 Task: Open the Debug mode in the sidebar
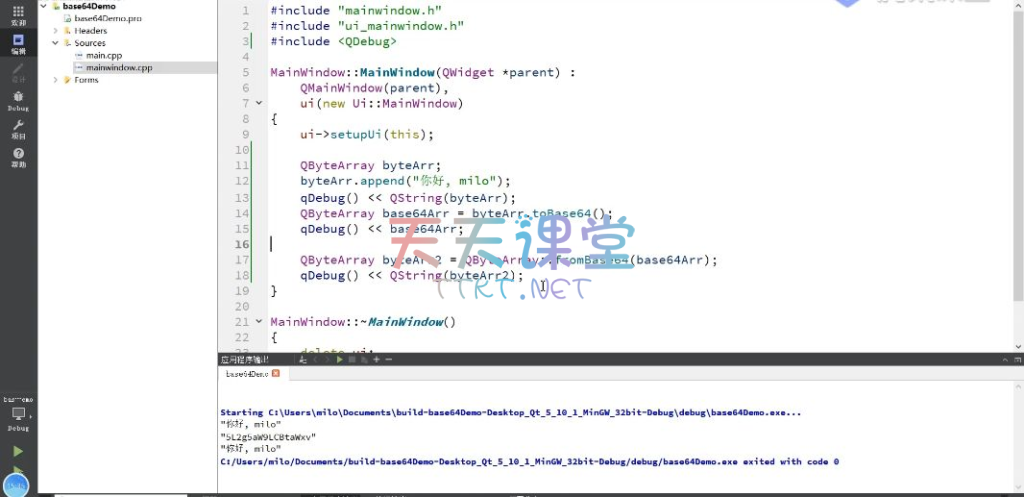(x=18, y=100)
